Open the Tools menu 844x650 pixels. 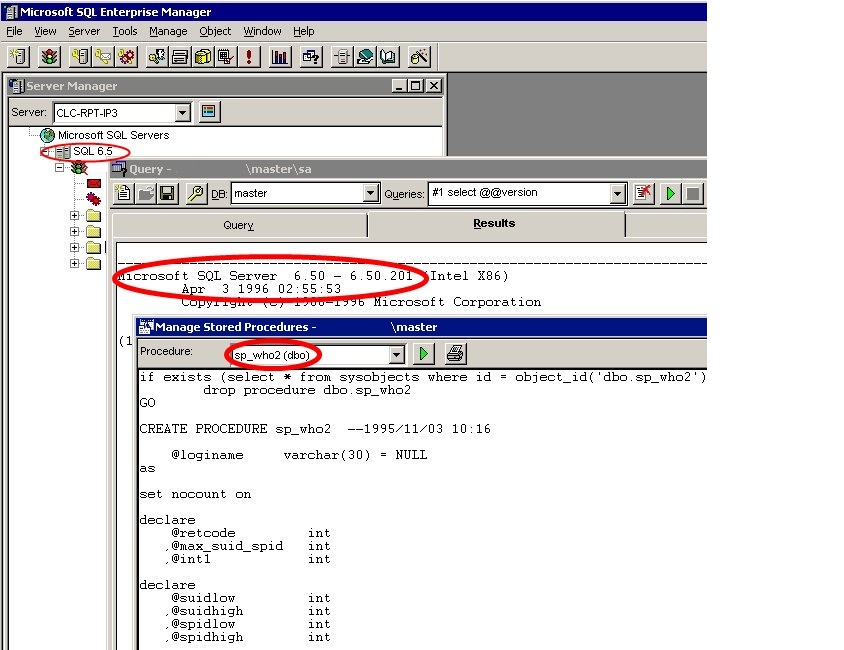[125, 31]
